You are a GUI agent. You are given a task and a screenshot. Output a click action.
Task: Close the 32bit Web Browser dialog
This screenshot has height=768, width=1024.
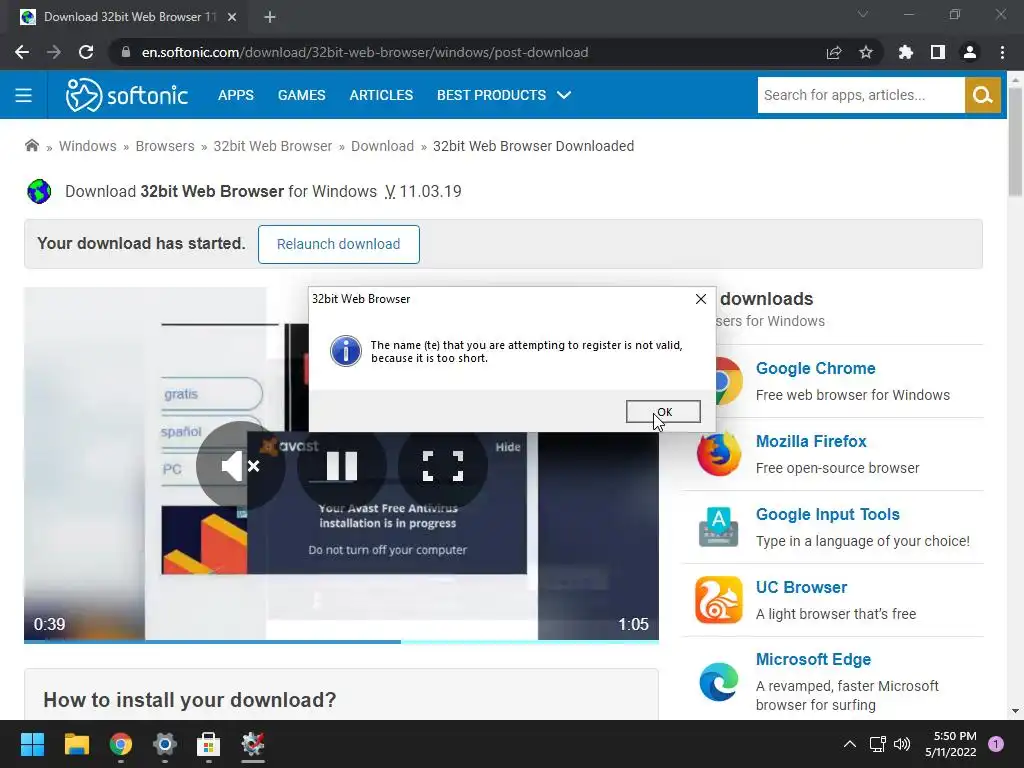(701, 299)
